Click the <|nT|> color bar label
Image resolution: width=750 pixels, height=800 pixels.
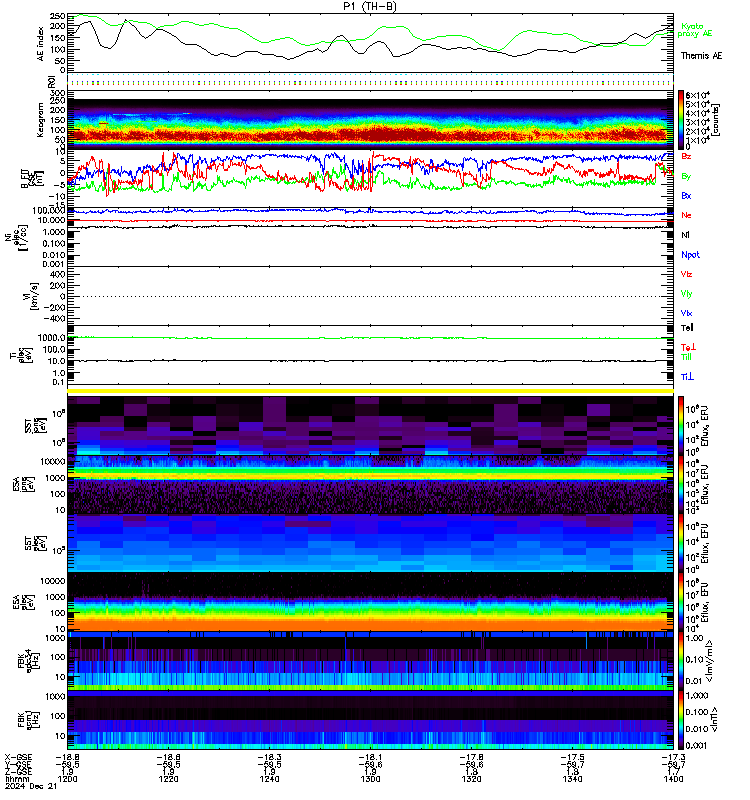tap(714, 720)
